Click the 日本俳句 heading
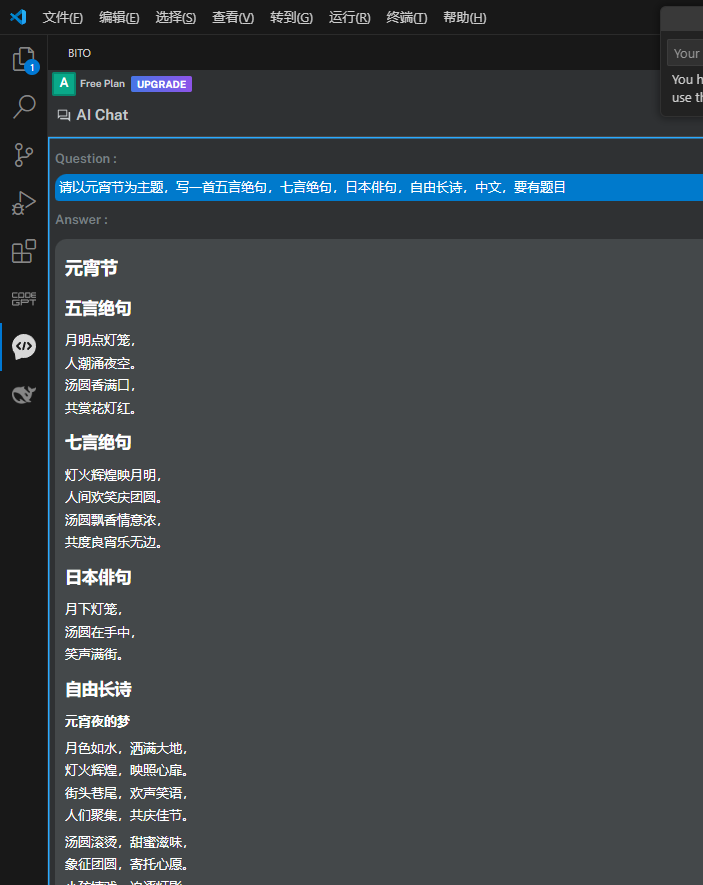703x885 pixels. coord(98,577)
